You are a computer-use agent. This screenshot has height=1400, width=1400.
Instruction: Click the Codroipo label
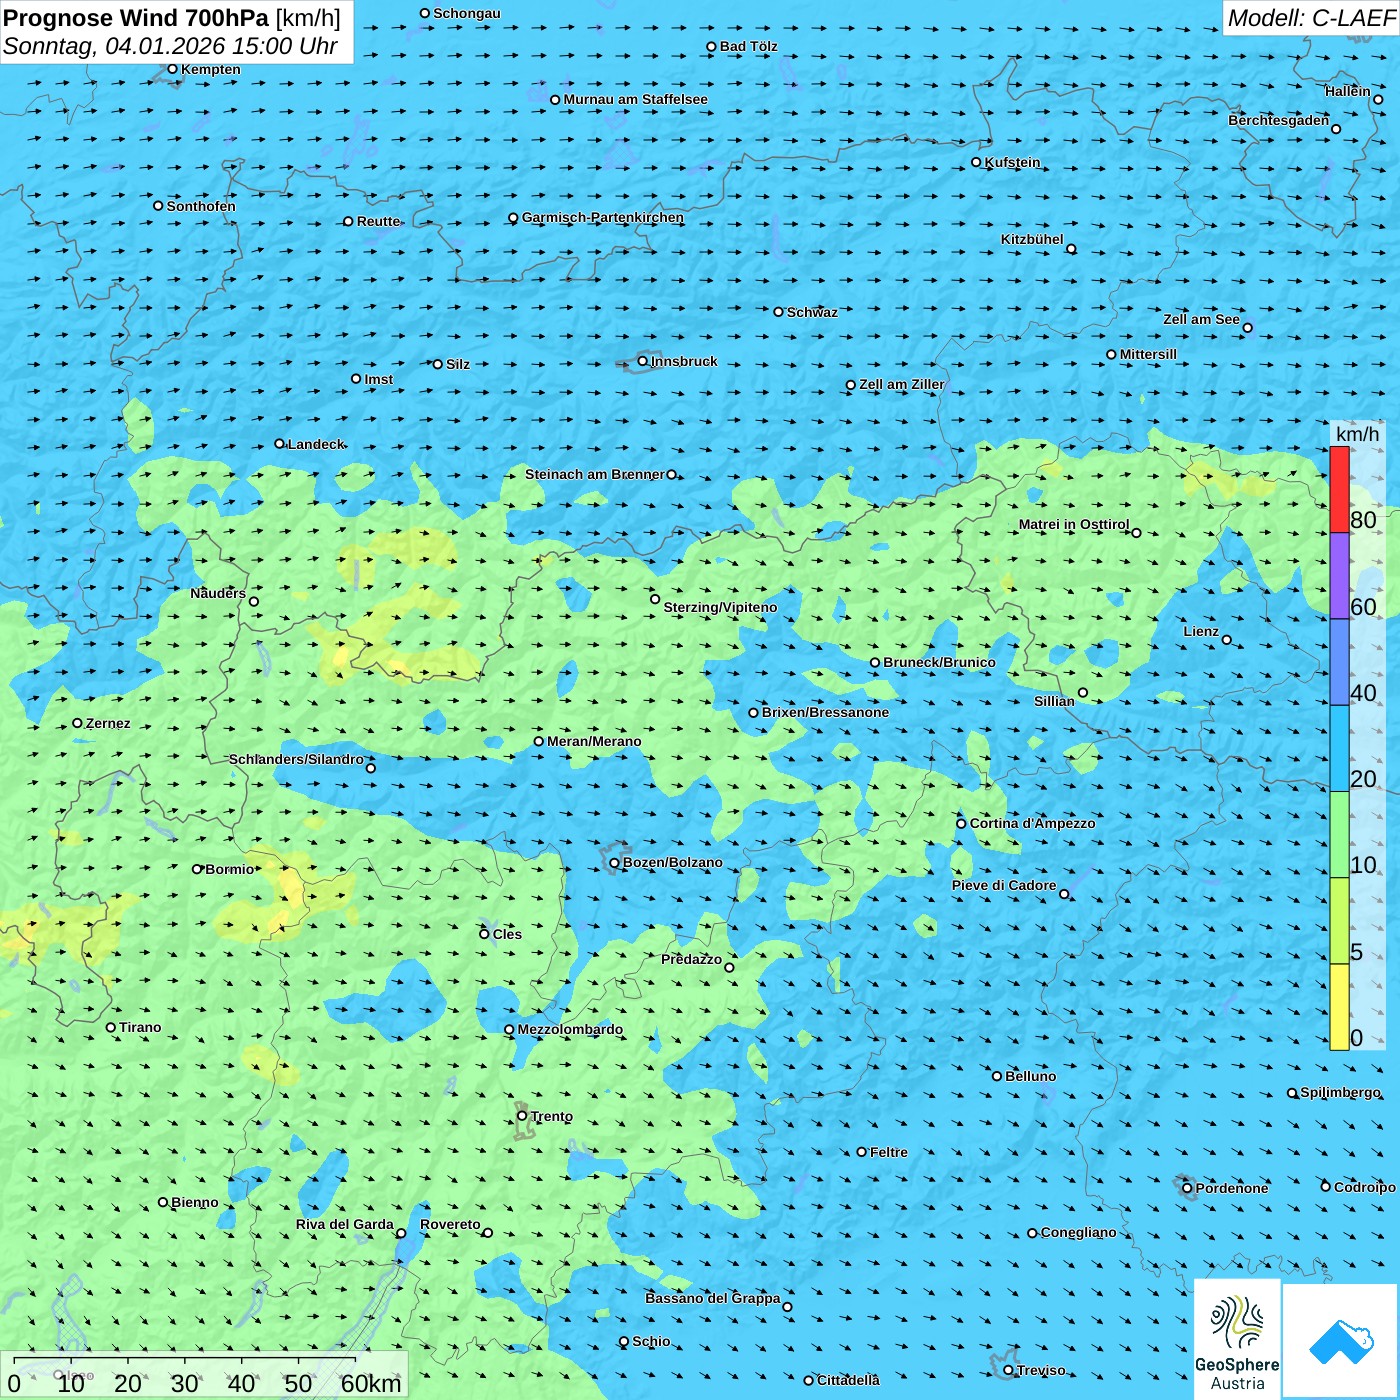pyautogui.click(x=1365, y=1187)
